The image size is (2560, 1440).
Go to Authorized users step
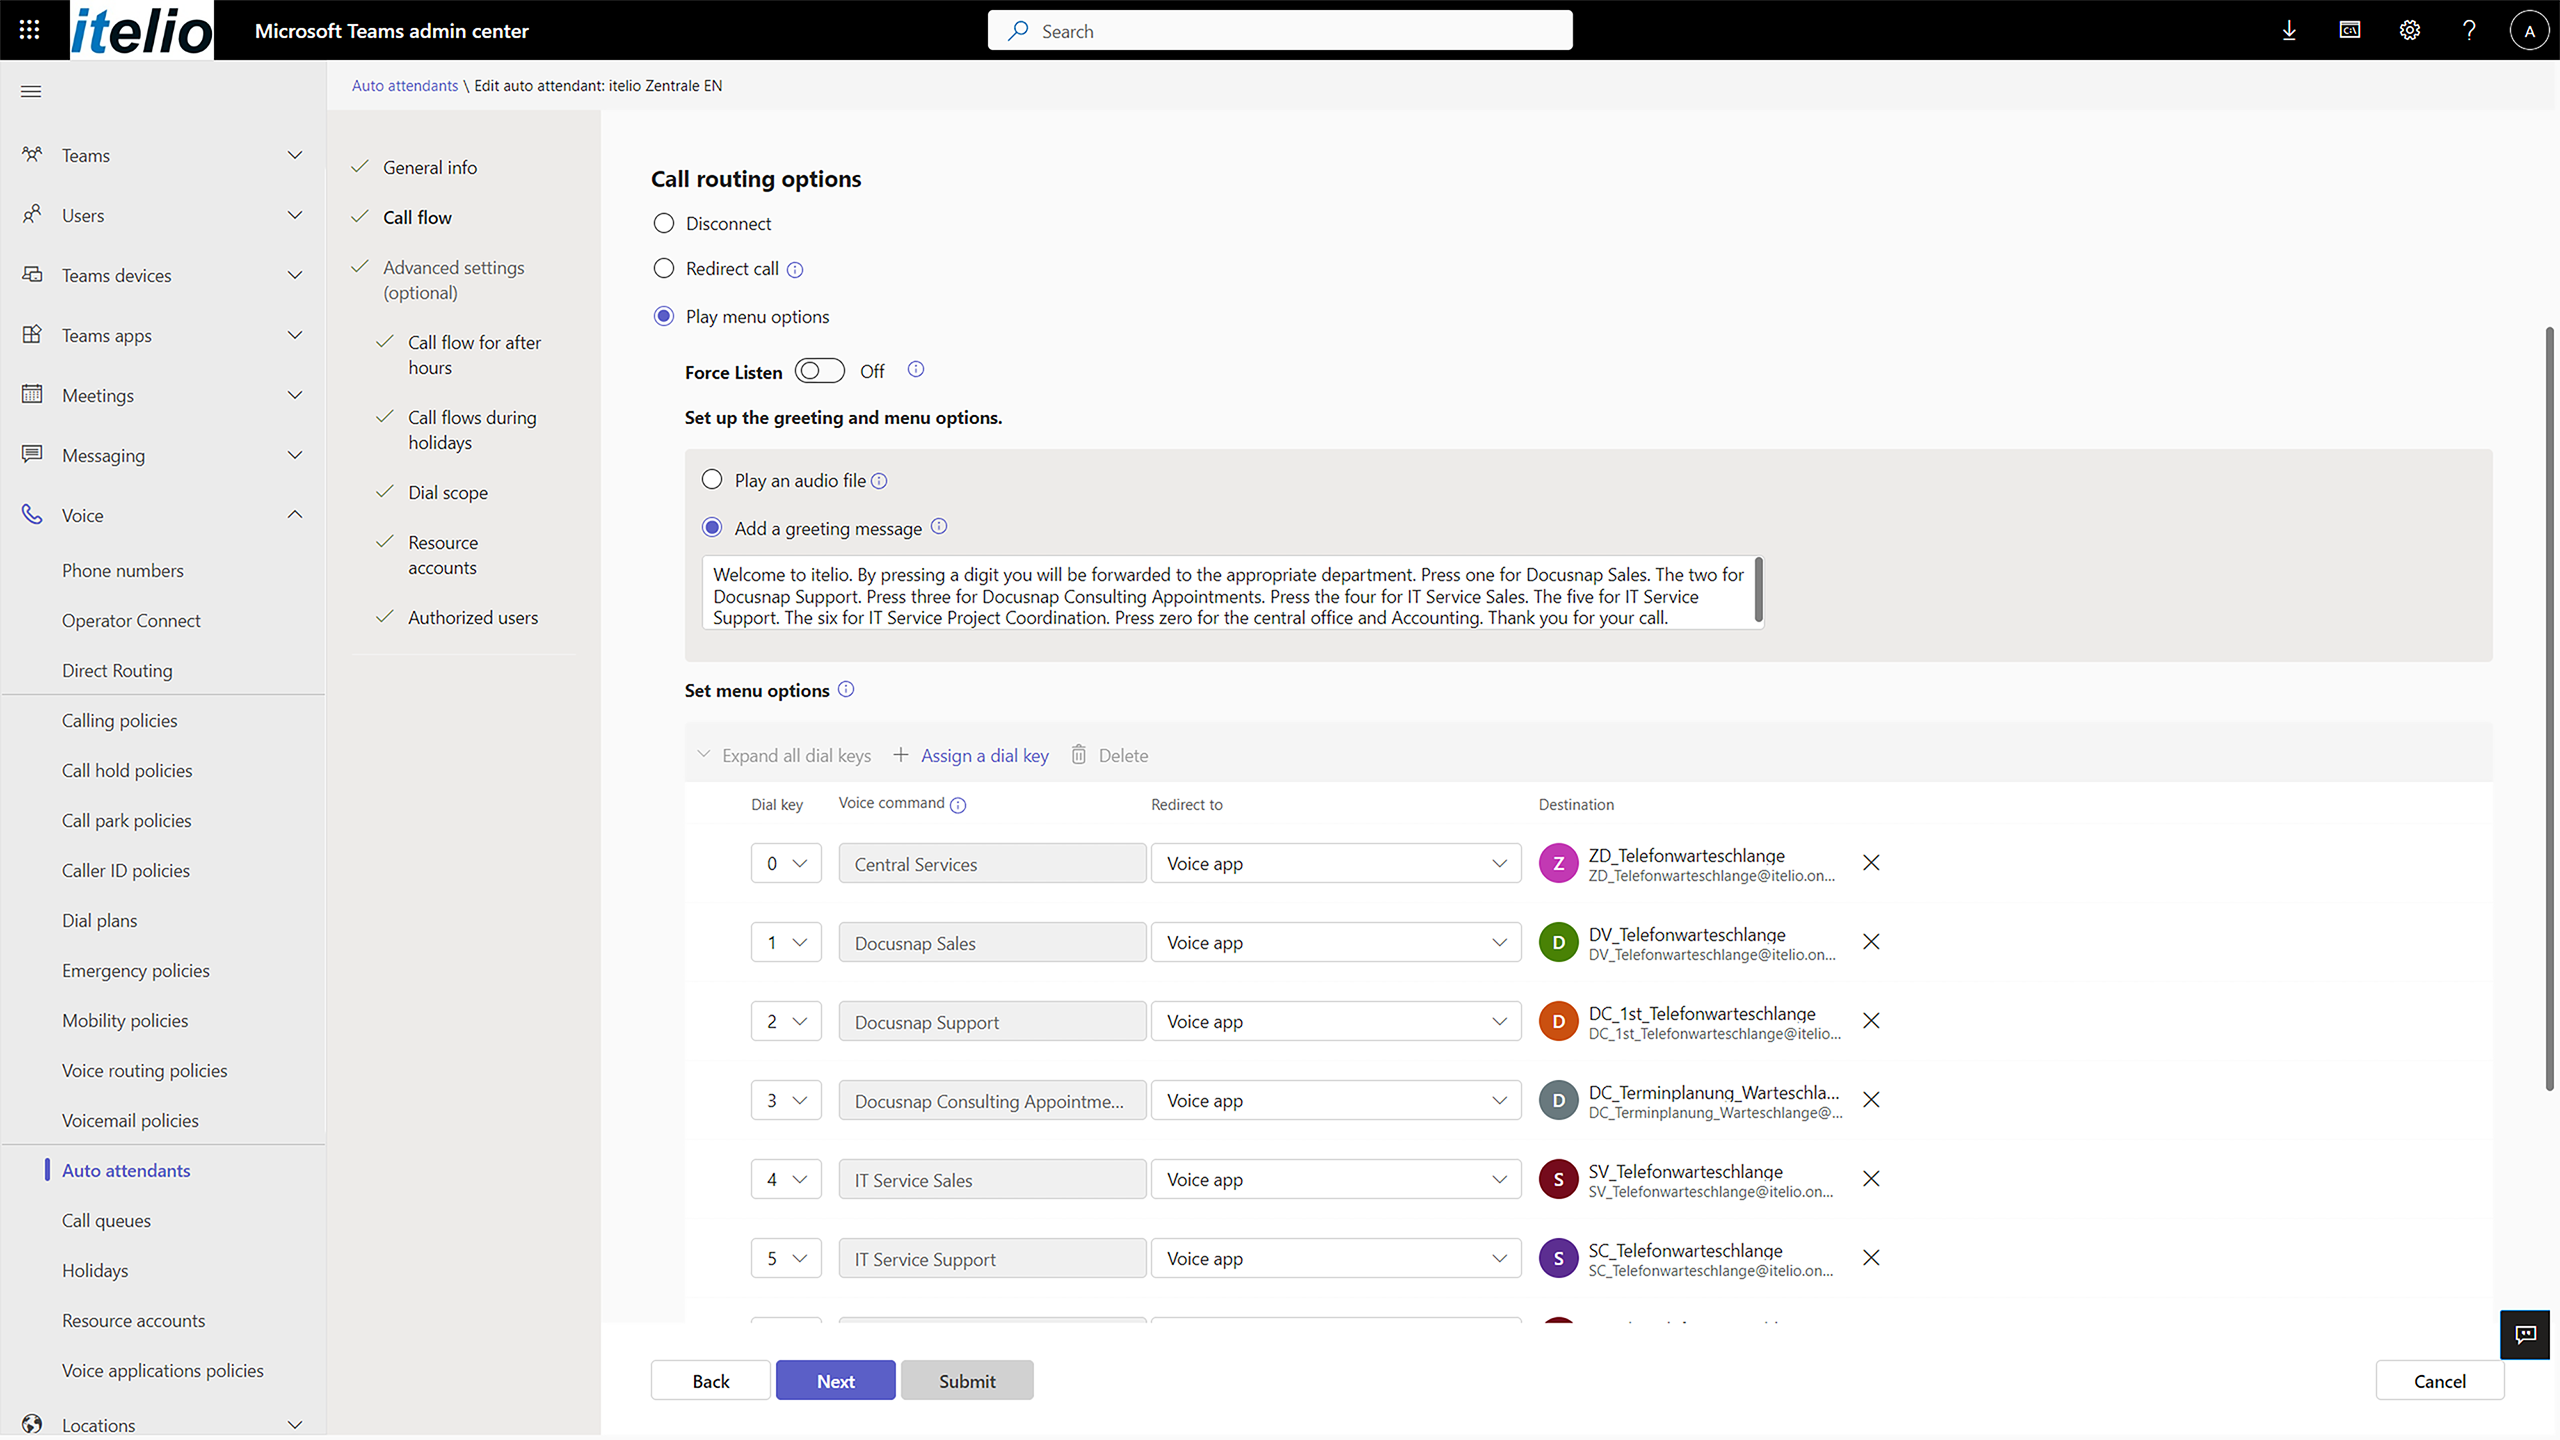click(473, 617)
